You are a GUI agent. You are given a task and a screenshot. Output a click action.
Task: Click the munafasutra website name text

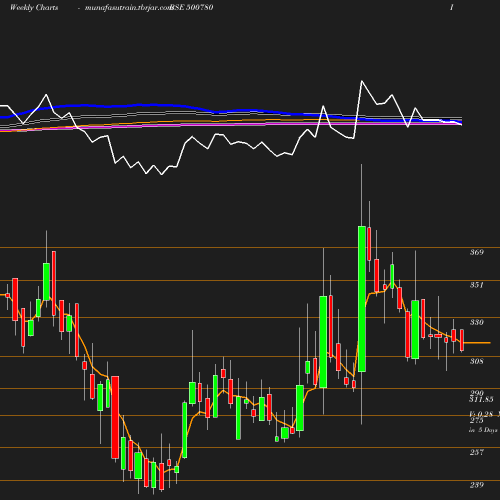click(x=127, y=8)
